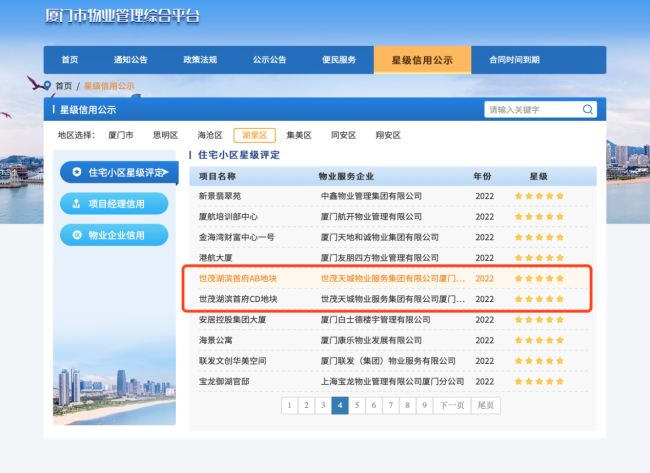This screenshot has width=650, height=473.
Task: Filter by 翔安区 region
Action: [x=388, y=135]
